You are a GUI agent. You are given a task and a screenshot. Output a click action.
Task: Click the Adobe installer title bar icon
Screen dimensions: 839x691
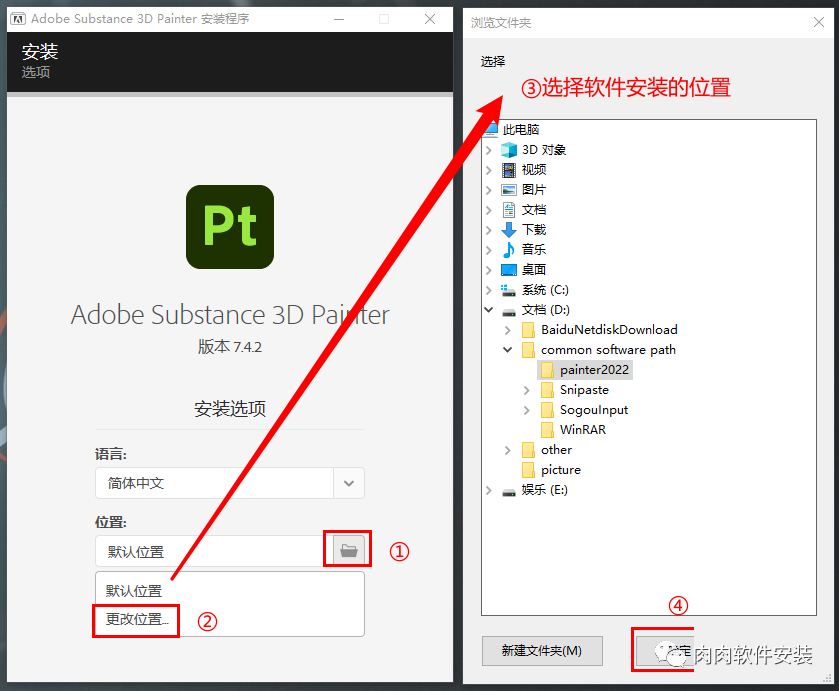click(x=18, y=19)
